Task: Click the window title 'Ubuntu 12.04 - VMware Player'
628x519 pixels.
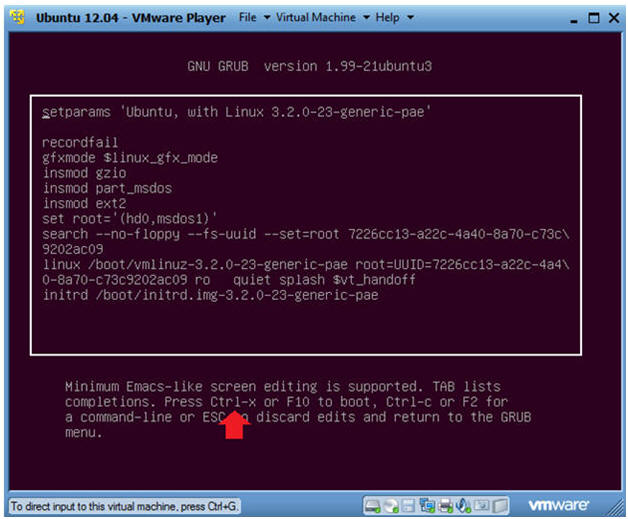Action: tap(131, 18)
